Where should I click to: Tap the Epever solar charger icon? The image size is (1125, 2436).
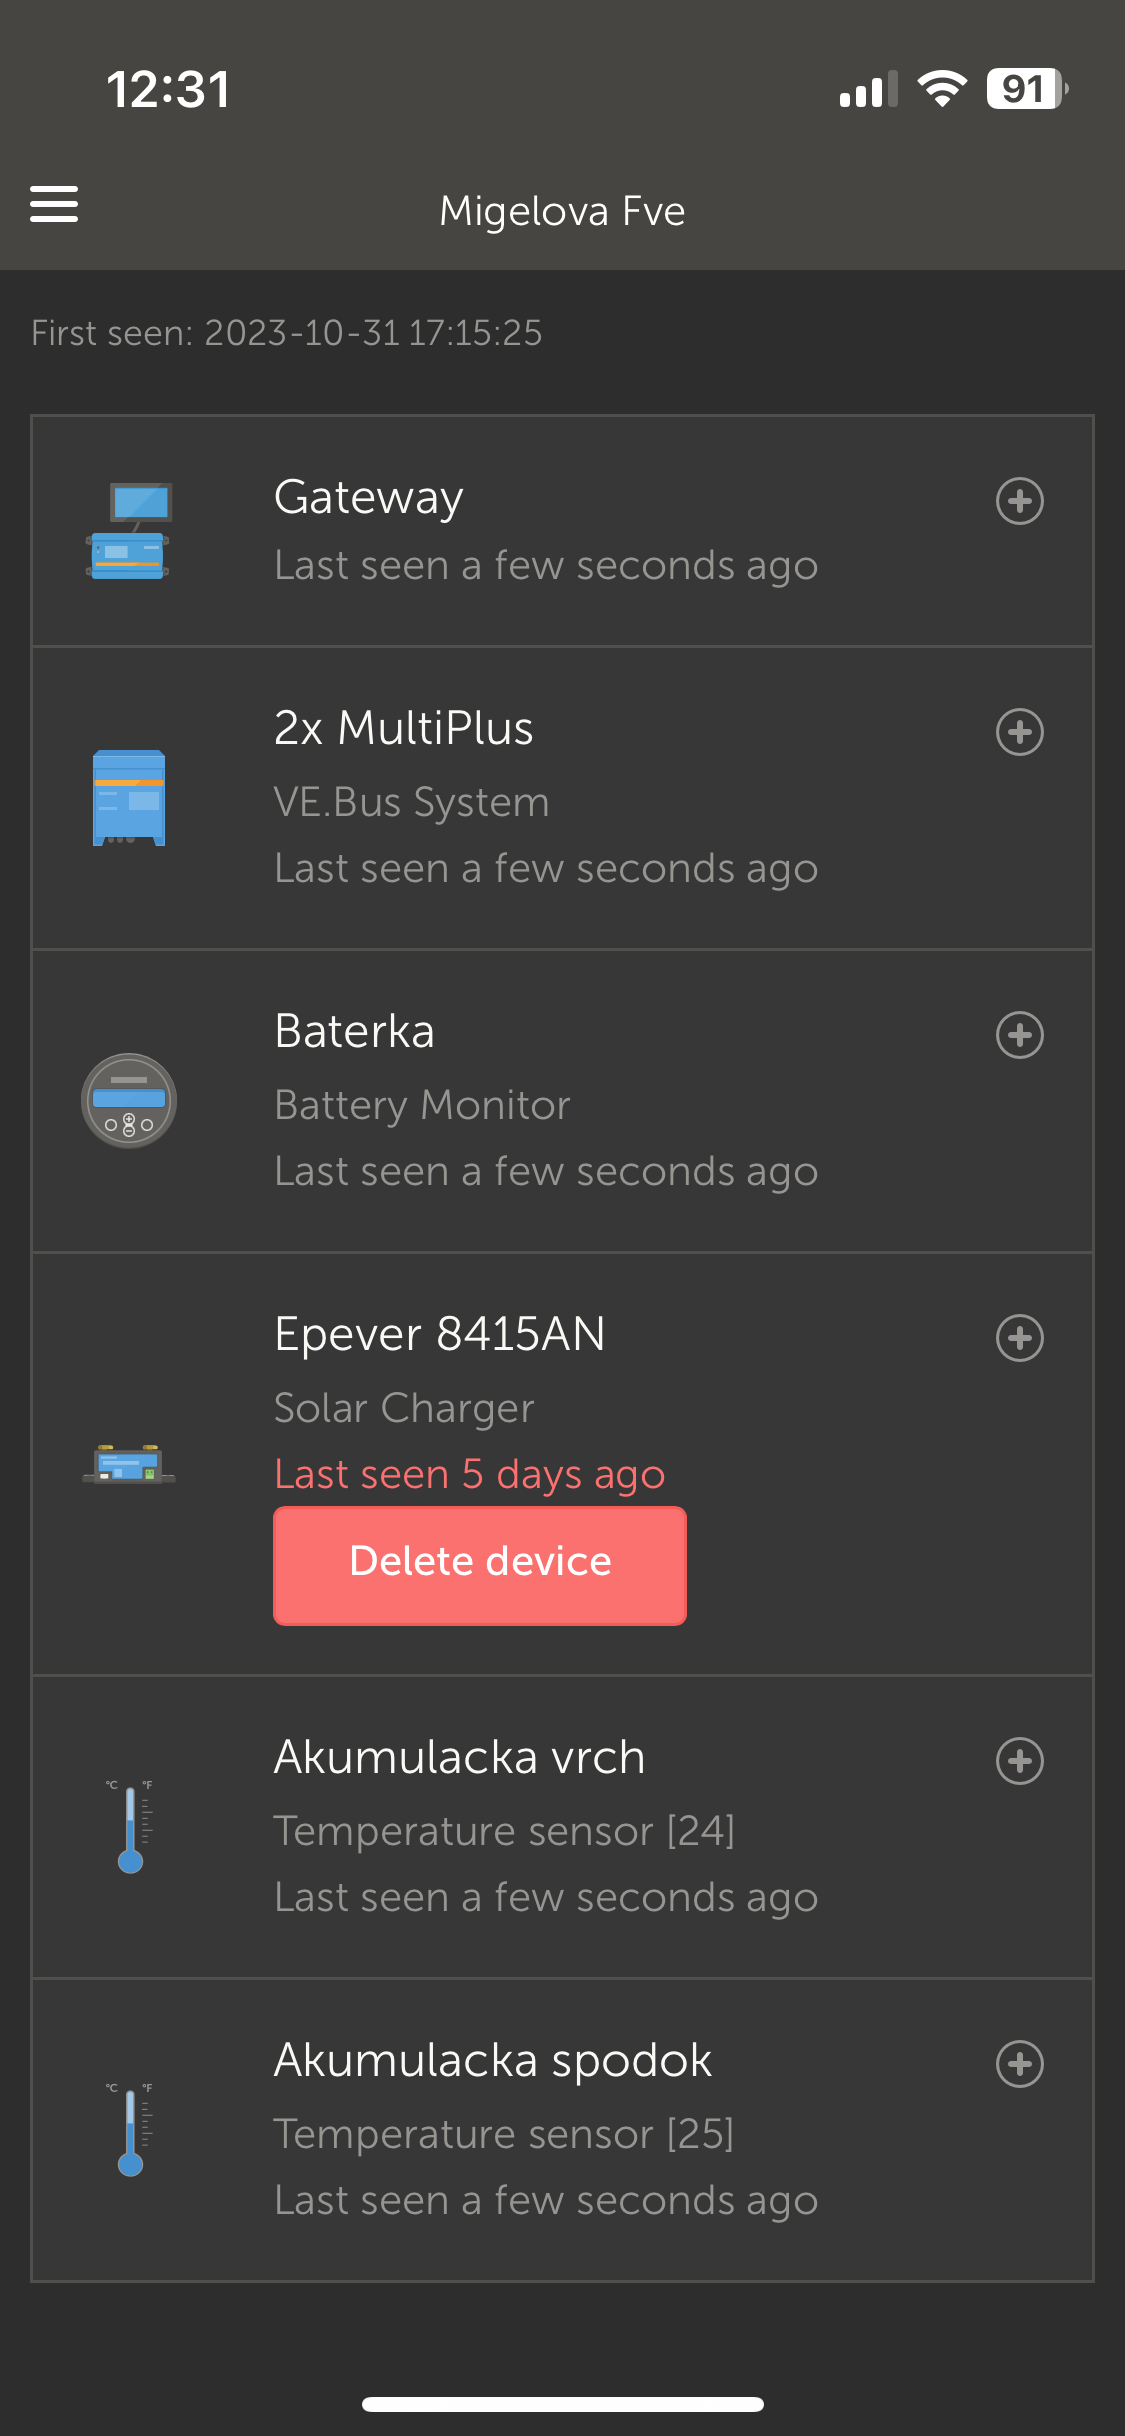coord(129,1464)
